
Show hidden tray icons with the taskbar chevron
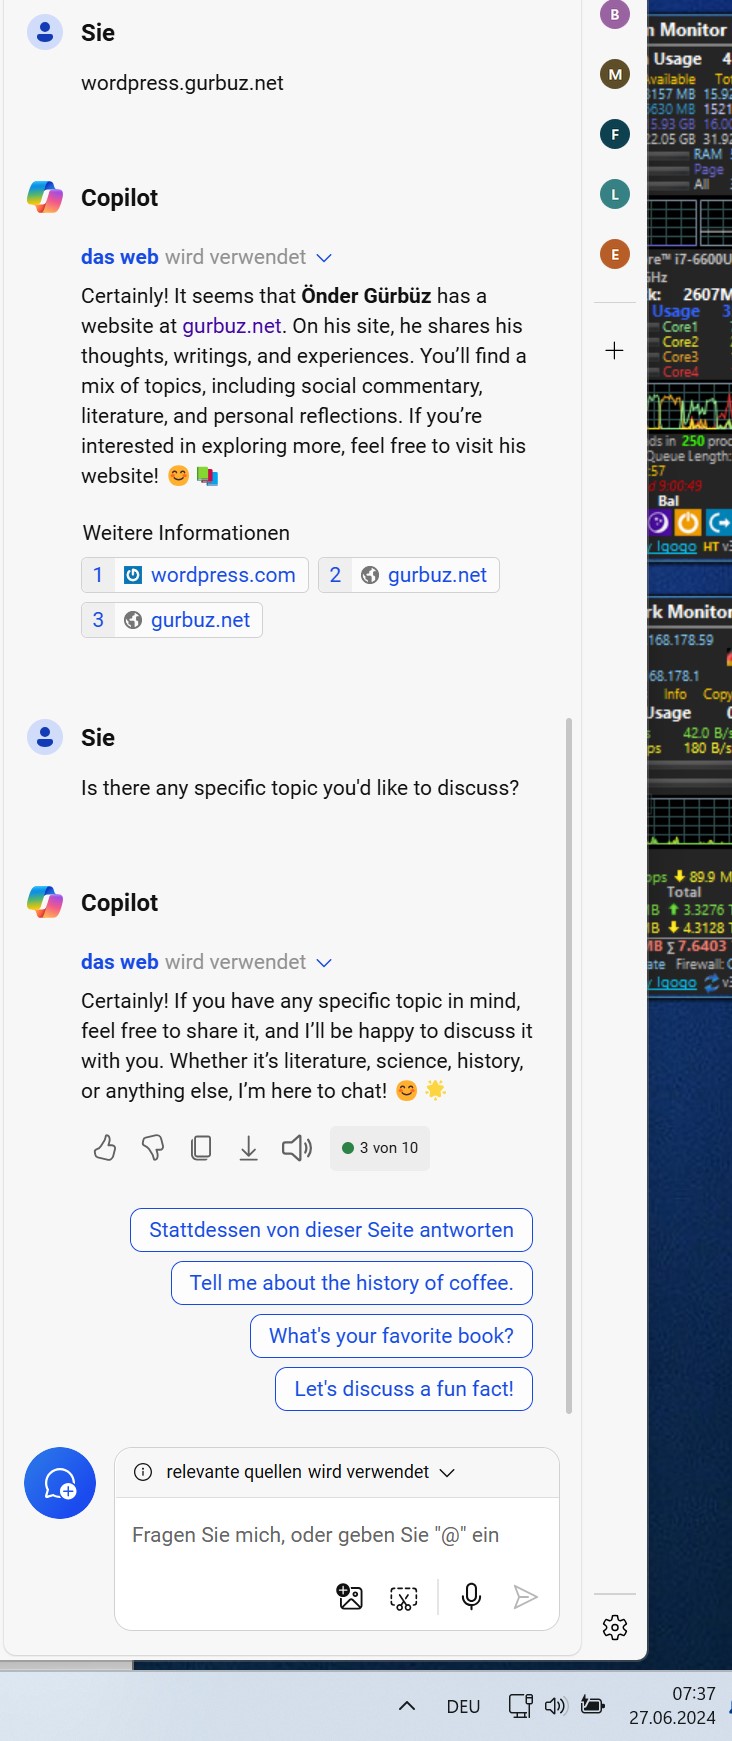407,1706
